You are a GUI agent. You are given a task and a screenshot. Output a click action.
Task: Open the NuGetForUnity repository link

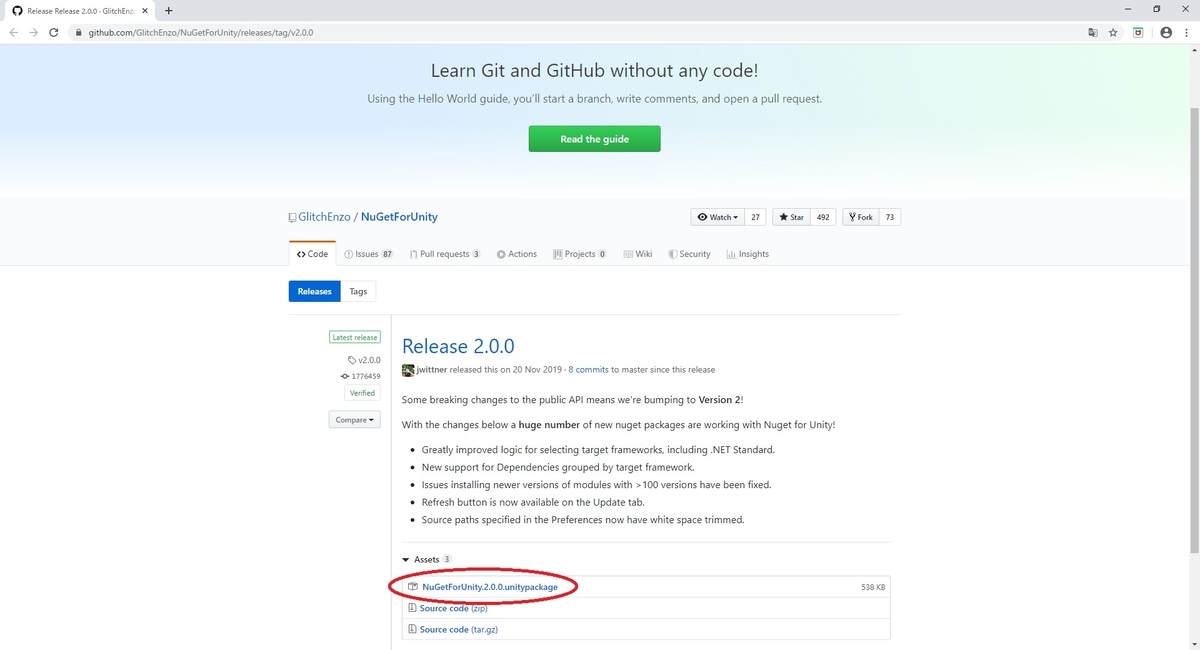pyautogui.click(x=399, y=217)
